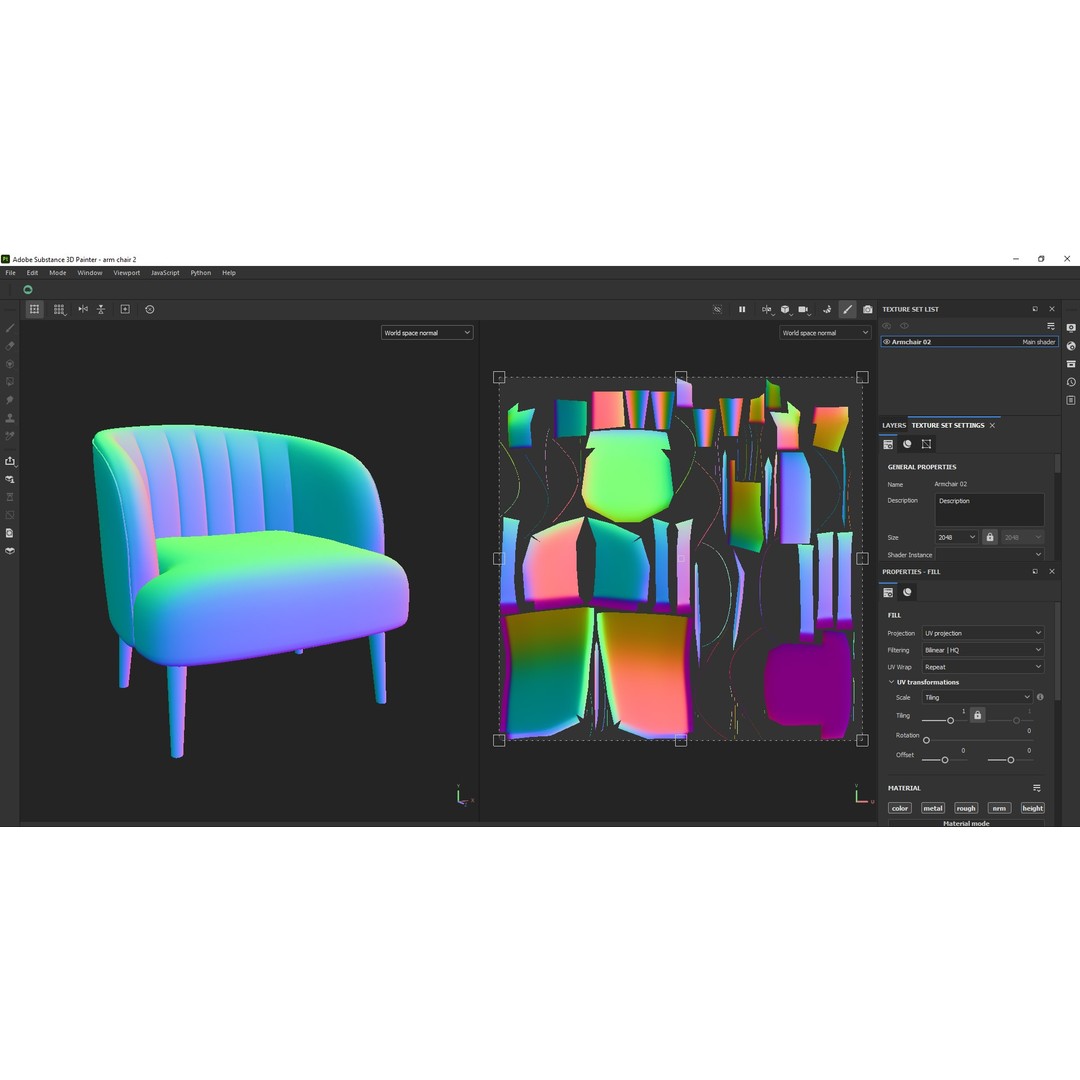Select the Clone stamp tool
The width and height of the screenshot is (1080, 1080).
(10, 417)
